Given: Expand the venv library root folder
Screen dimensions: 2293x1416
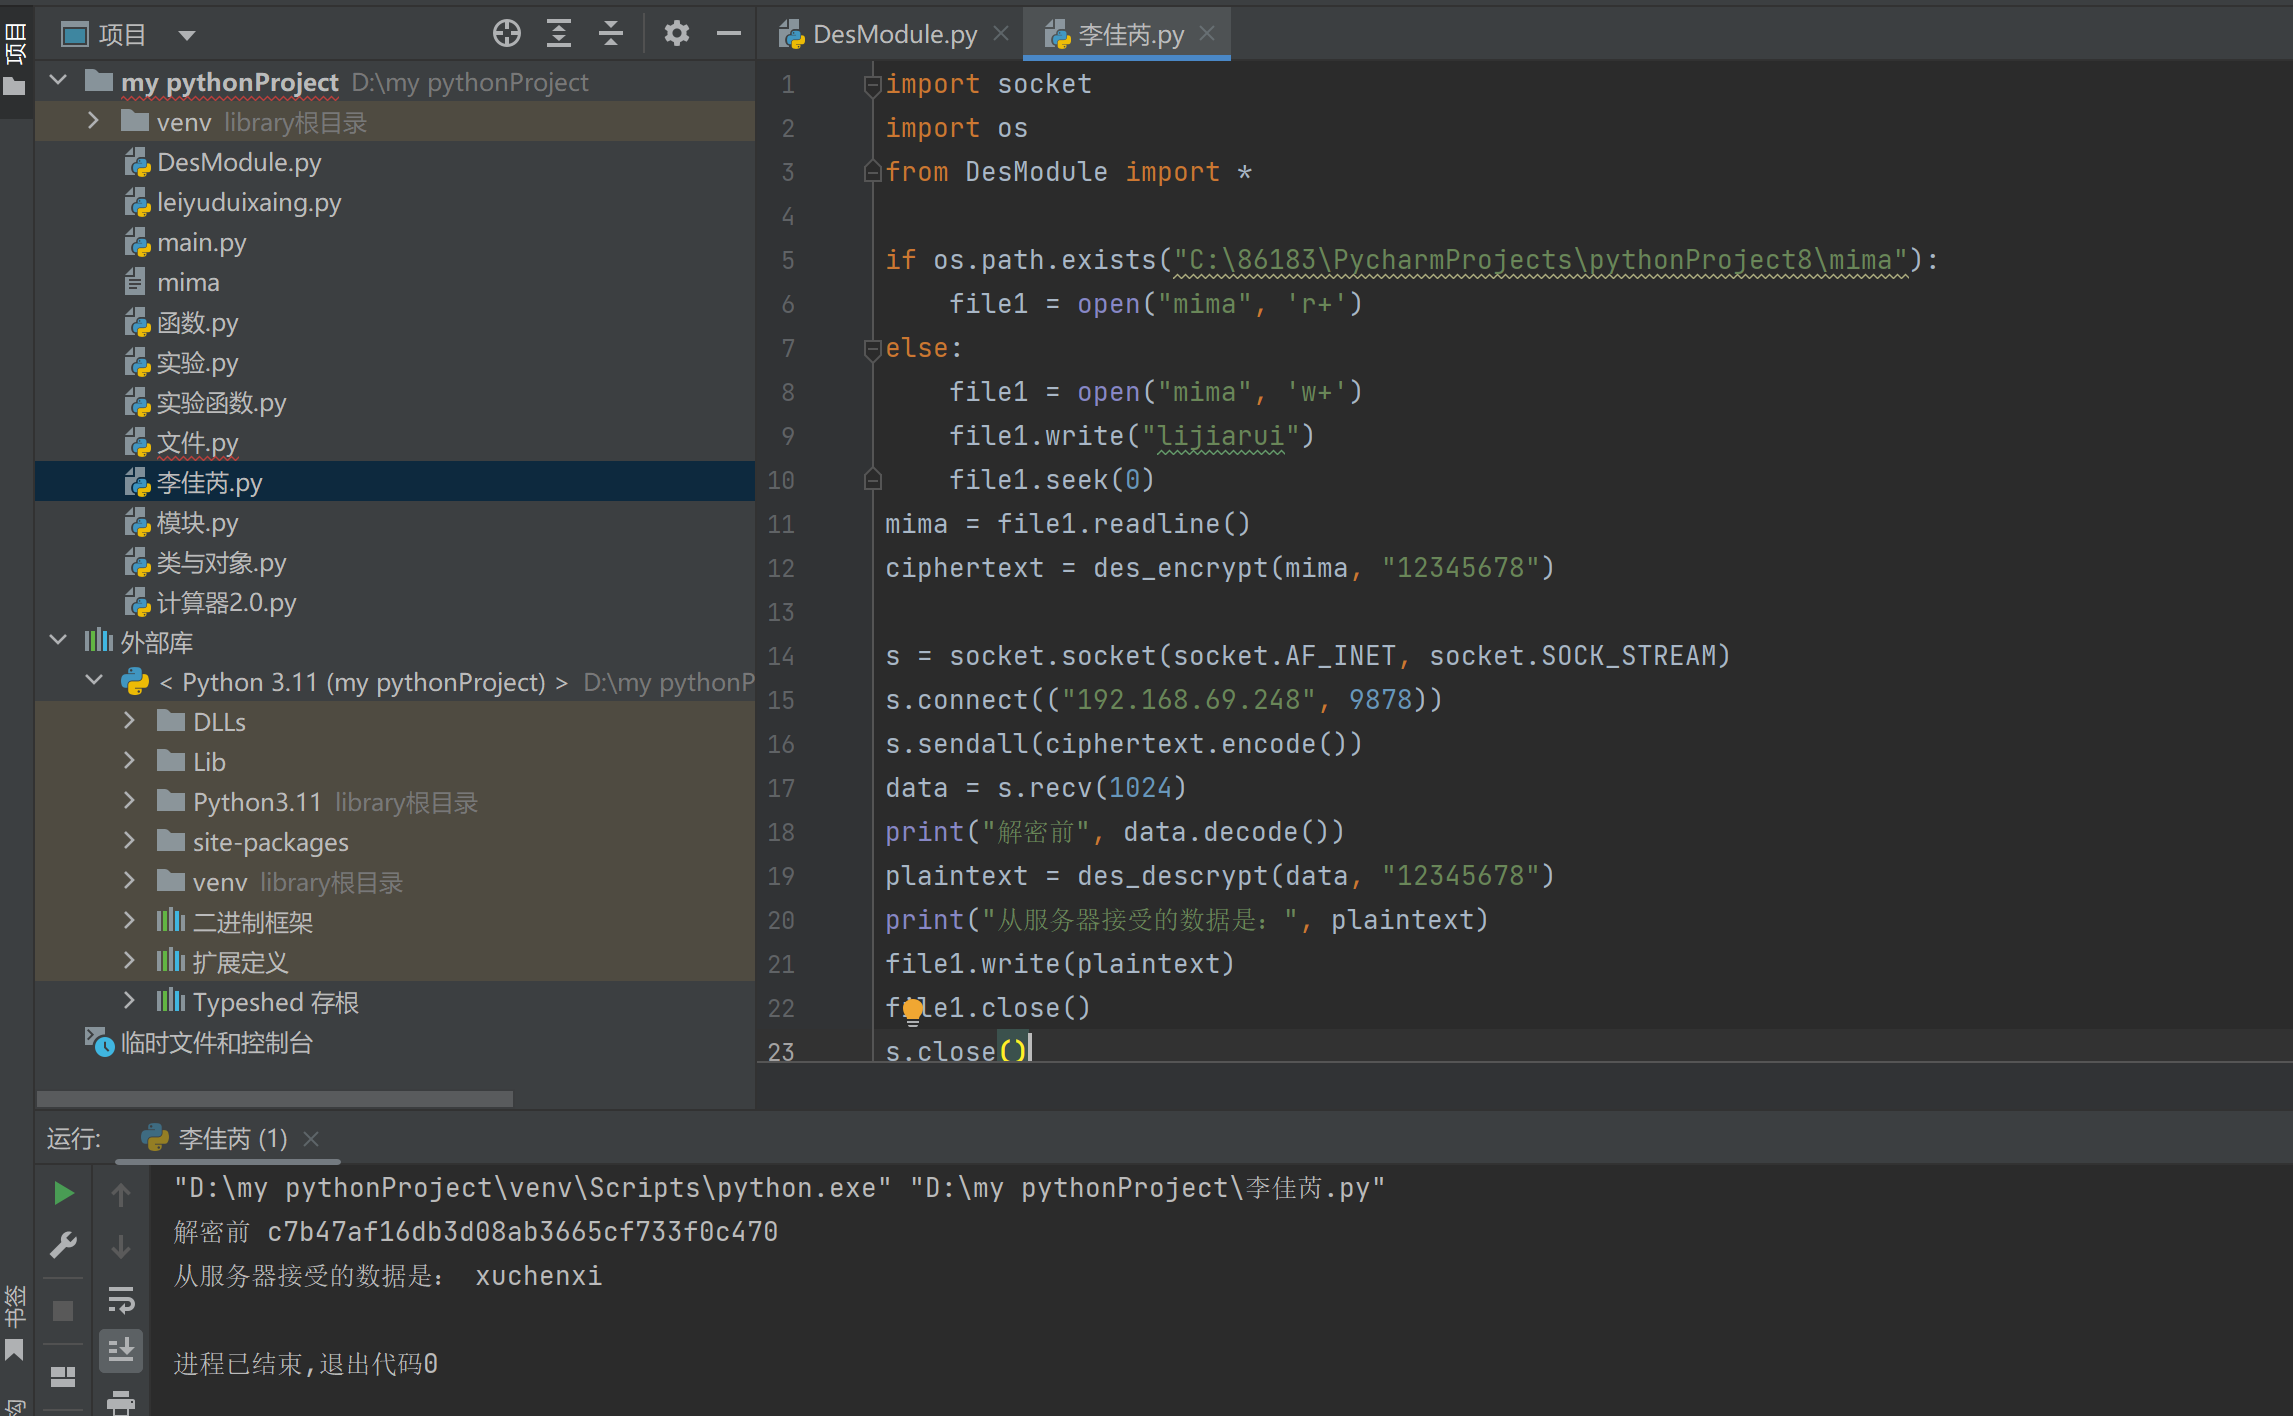Looking at the screenshot, I should click(x=93, y=121).
